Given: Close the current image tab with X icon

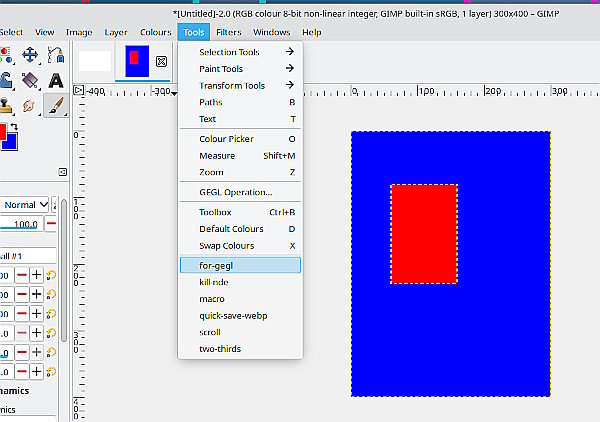Looking at the screenshot, I should (161, 61).
